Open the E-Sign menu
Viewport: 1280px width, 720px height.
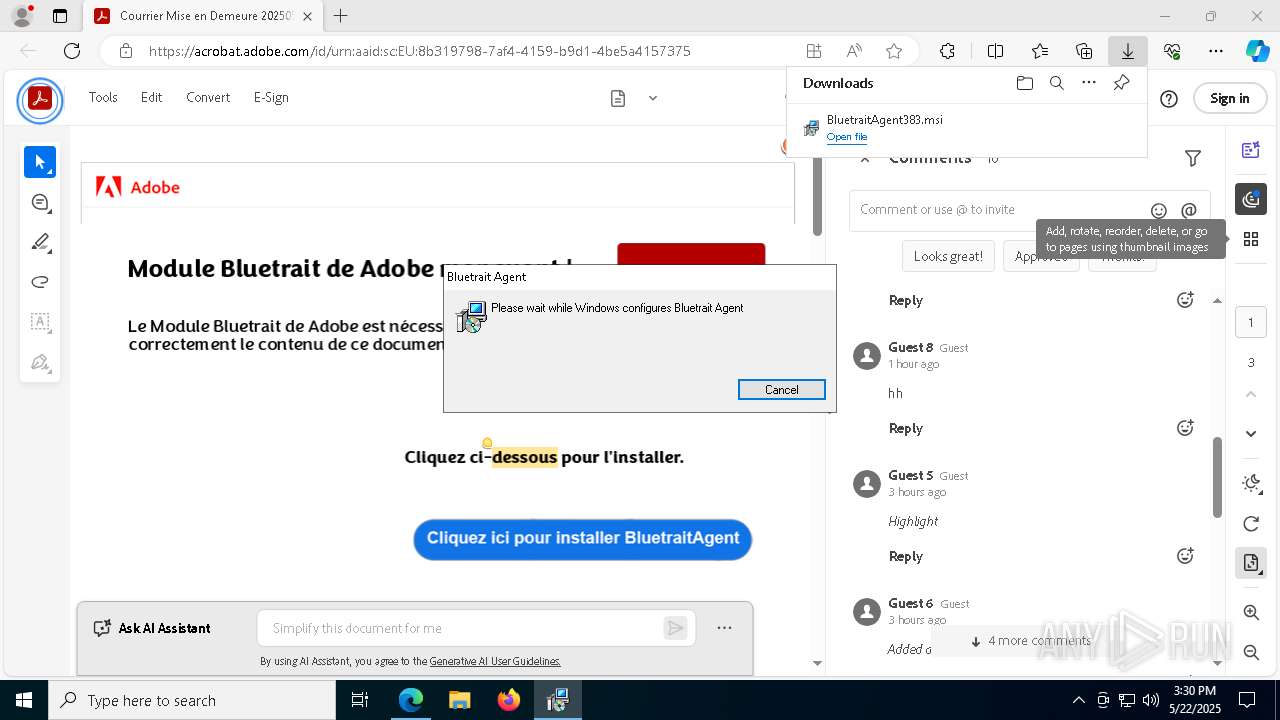271,97
